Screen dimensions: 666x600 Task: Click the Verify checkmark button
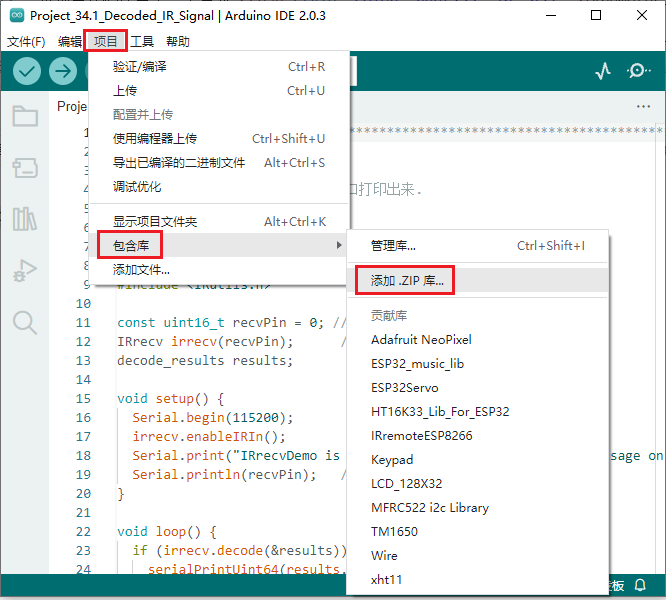[x=27, y=71]
